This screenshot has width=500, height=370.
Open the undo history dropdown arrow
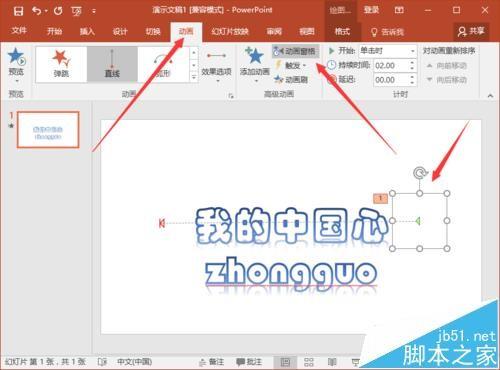coord(46,11)
